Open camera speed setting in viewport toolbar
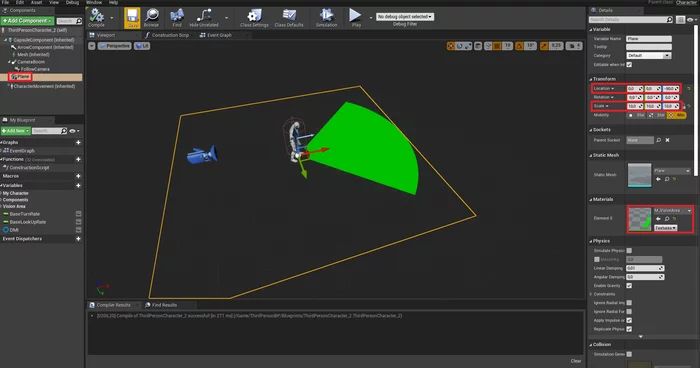Viewport: 700px width, 368px height. pos(574,46)
